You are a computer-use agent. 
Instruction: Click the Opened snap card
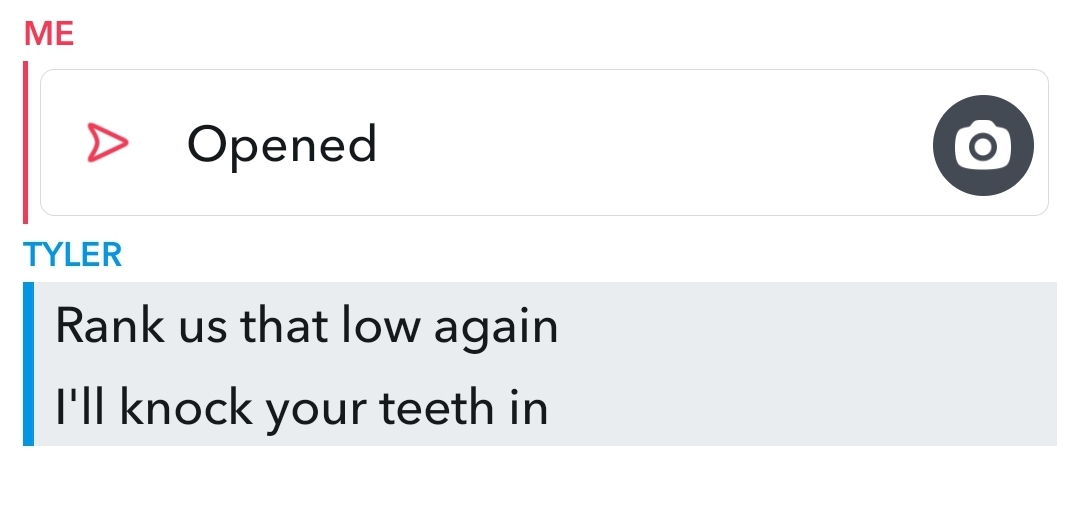tap(544, 143)
